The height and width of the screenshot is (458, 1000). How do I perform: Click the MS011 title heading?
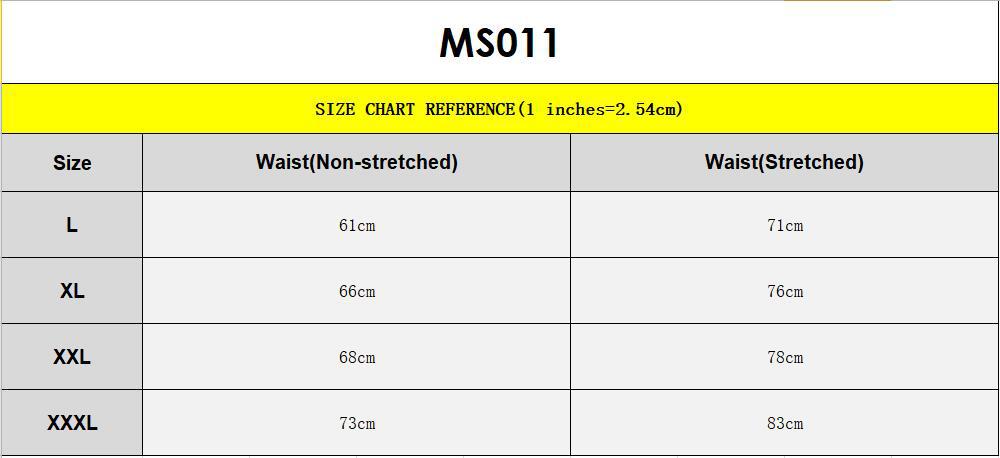tap(499, 43)
